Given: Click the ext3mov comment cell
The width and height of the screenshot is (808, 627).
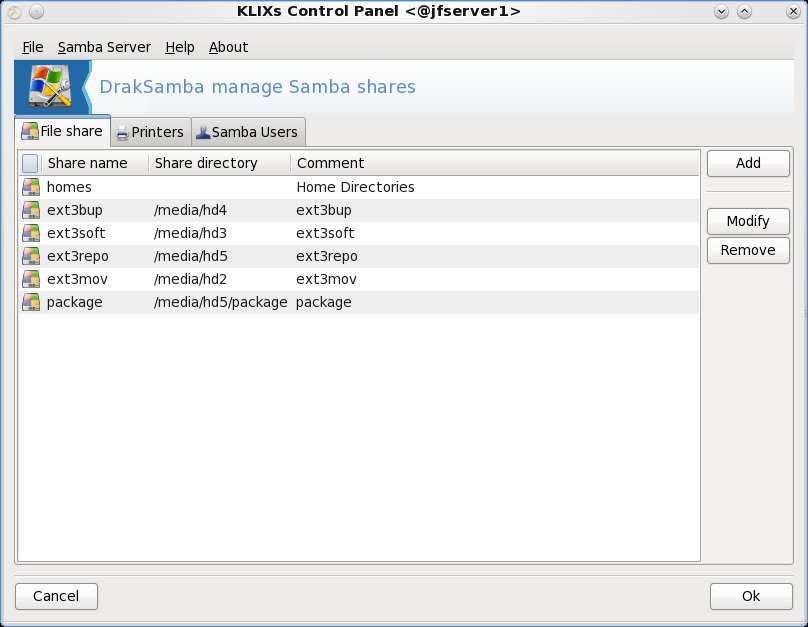Looking at the screenshot, I should pos(326,279).
